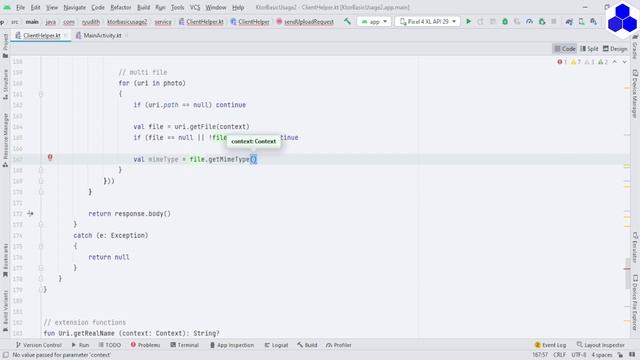
Task: Open the VCS menu
Action: [195, 7]
